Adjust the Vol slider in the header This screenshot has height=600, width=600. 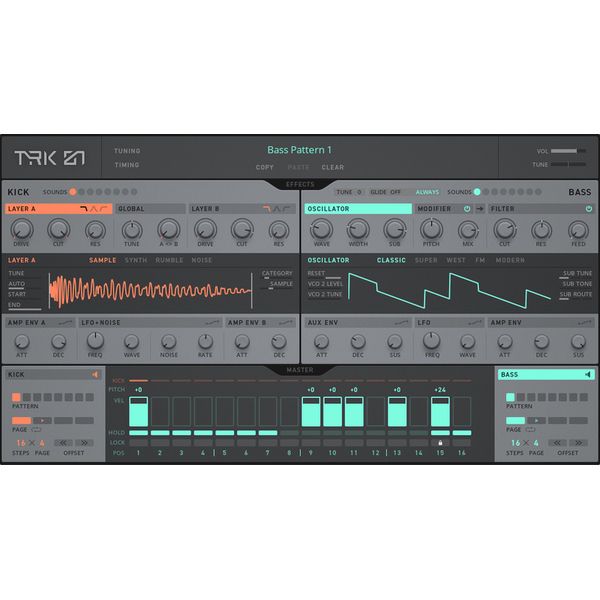click(x=568, y=151)
